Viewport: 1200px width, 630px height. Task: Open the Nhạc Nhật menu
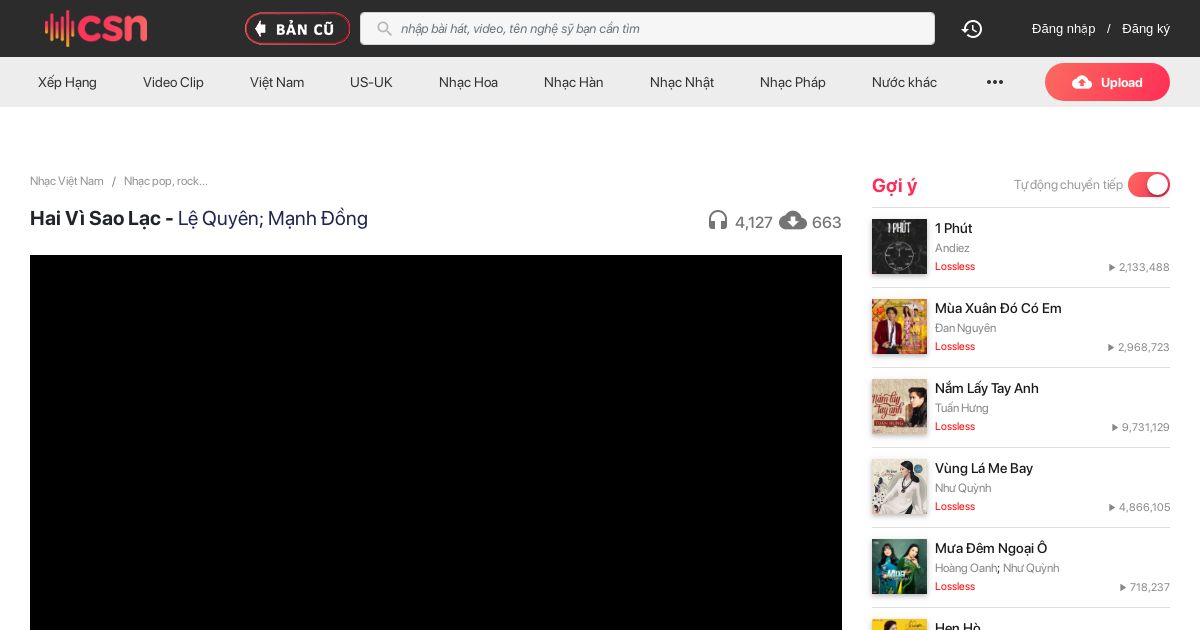coord(682,82)
